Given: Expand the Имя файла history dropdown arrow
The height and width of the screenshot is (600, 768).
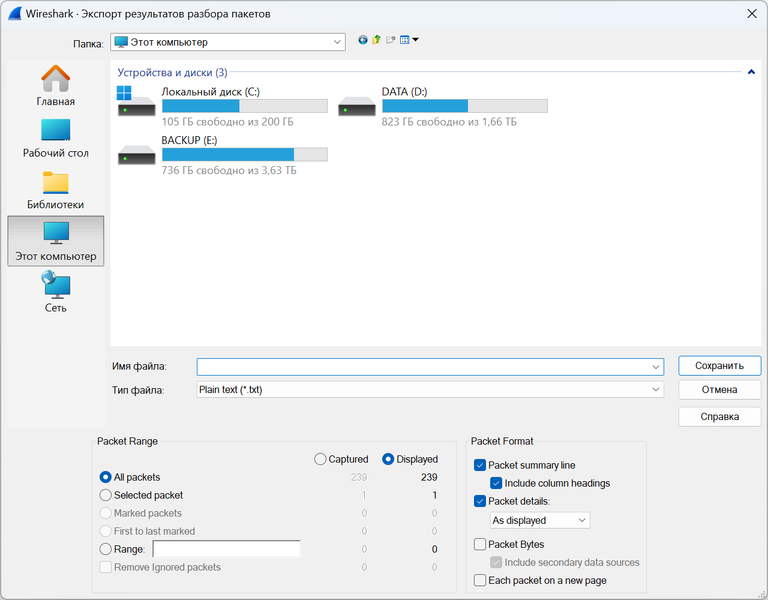Looking at the screenshot, I should pyautogui.click(x=655, y=367).
